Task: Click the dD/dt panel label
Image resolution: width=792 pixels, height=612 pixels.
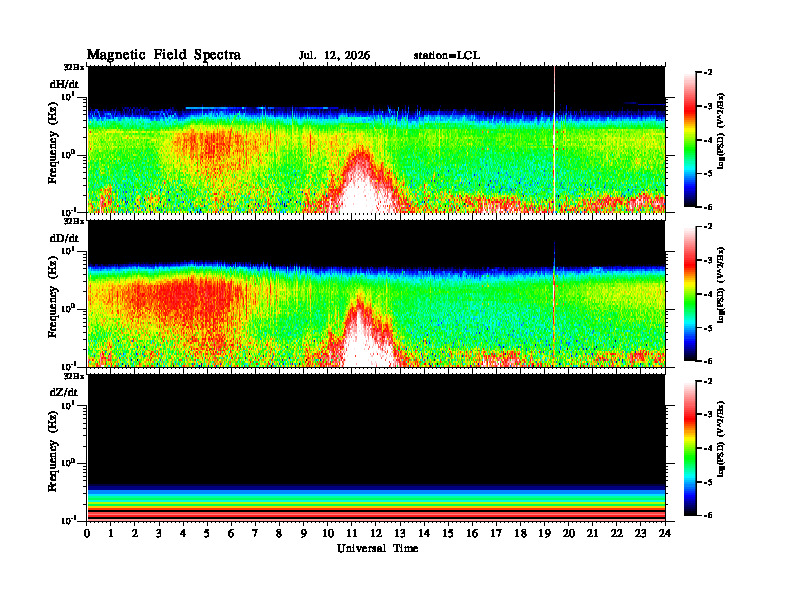Action: pyautogui.click(x=64, y=238)
